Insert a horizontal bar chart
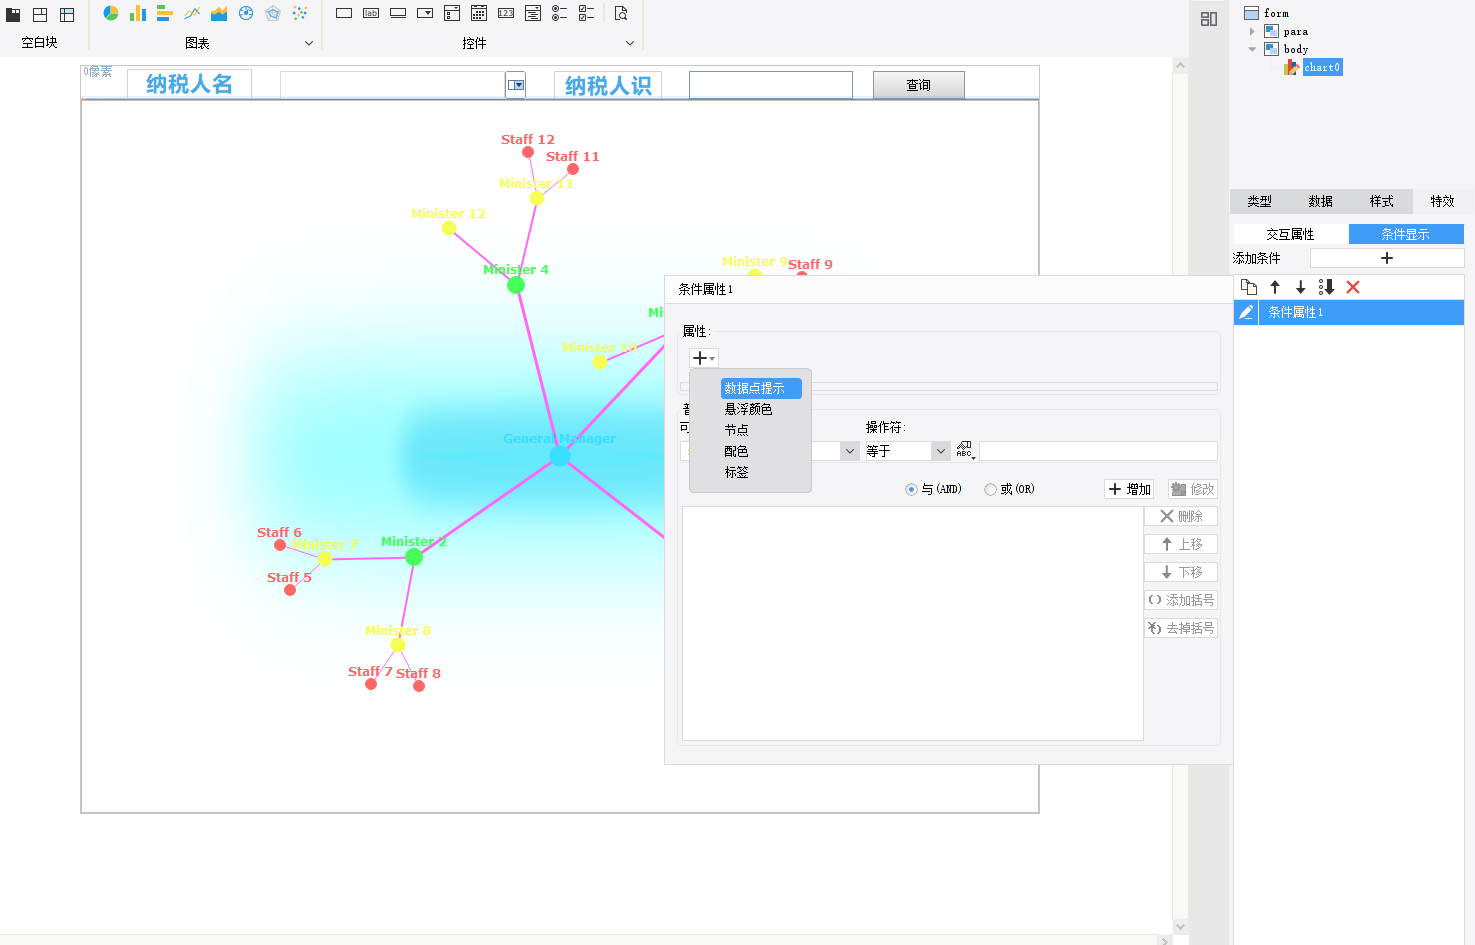Viewport: 1475px width, 945px height. point(165,13)
